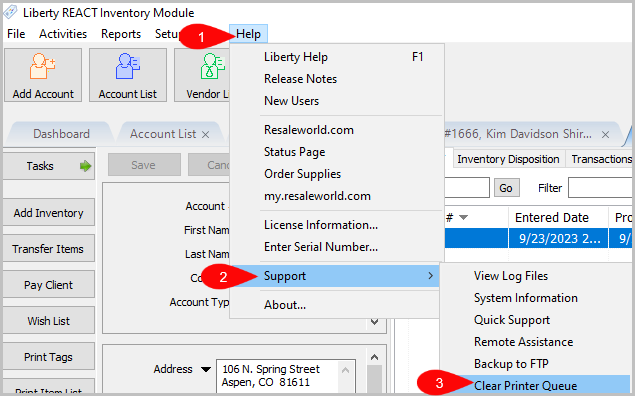Open the File menu

click(x=16, y=34)
